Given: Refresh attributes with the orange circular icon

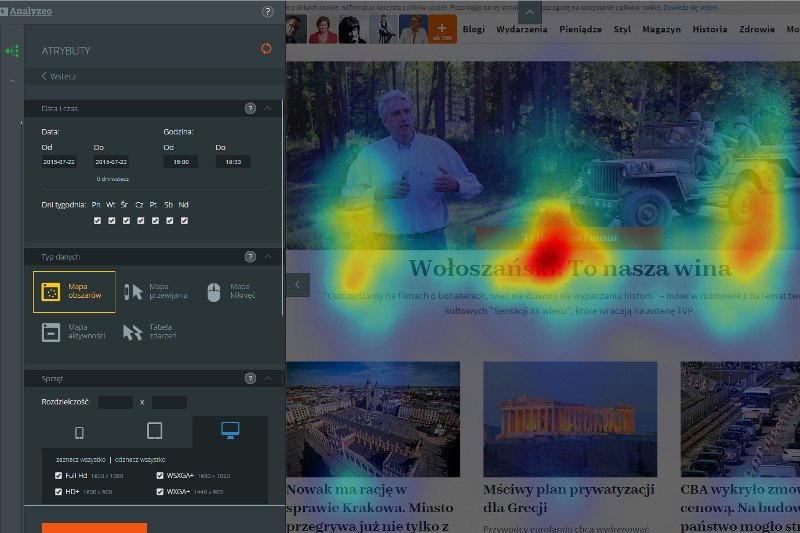Looking at the screenshot, I should [266, 49].
